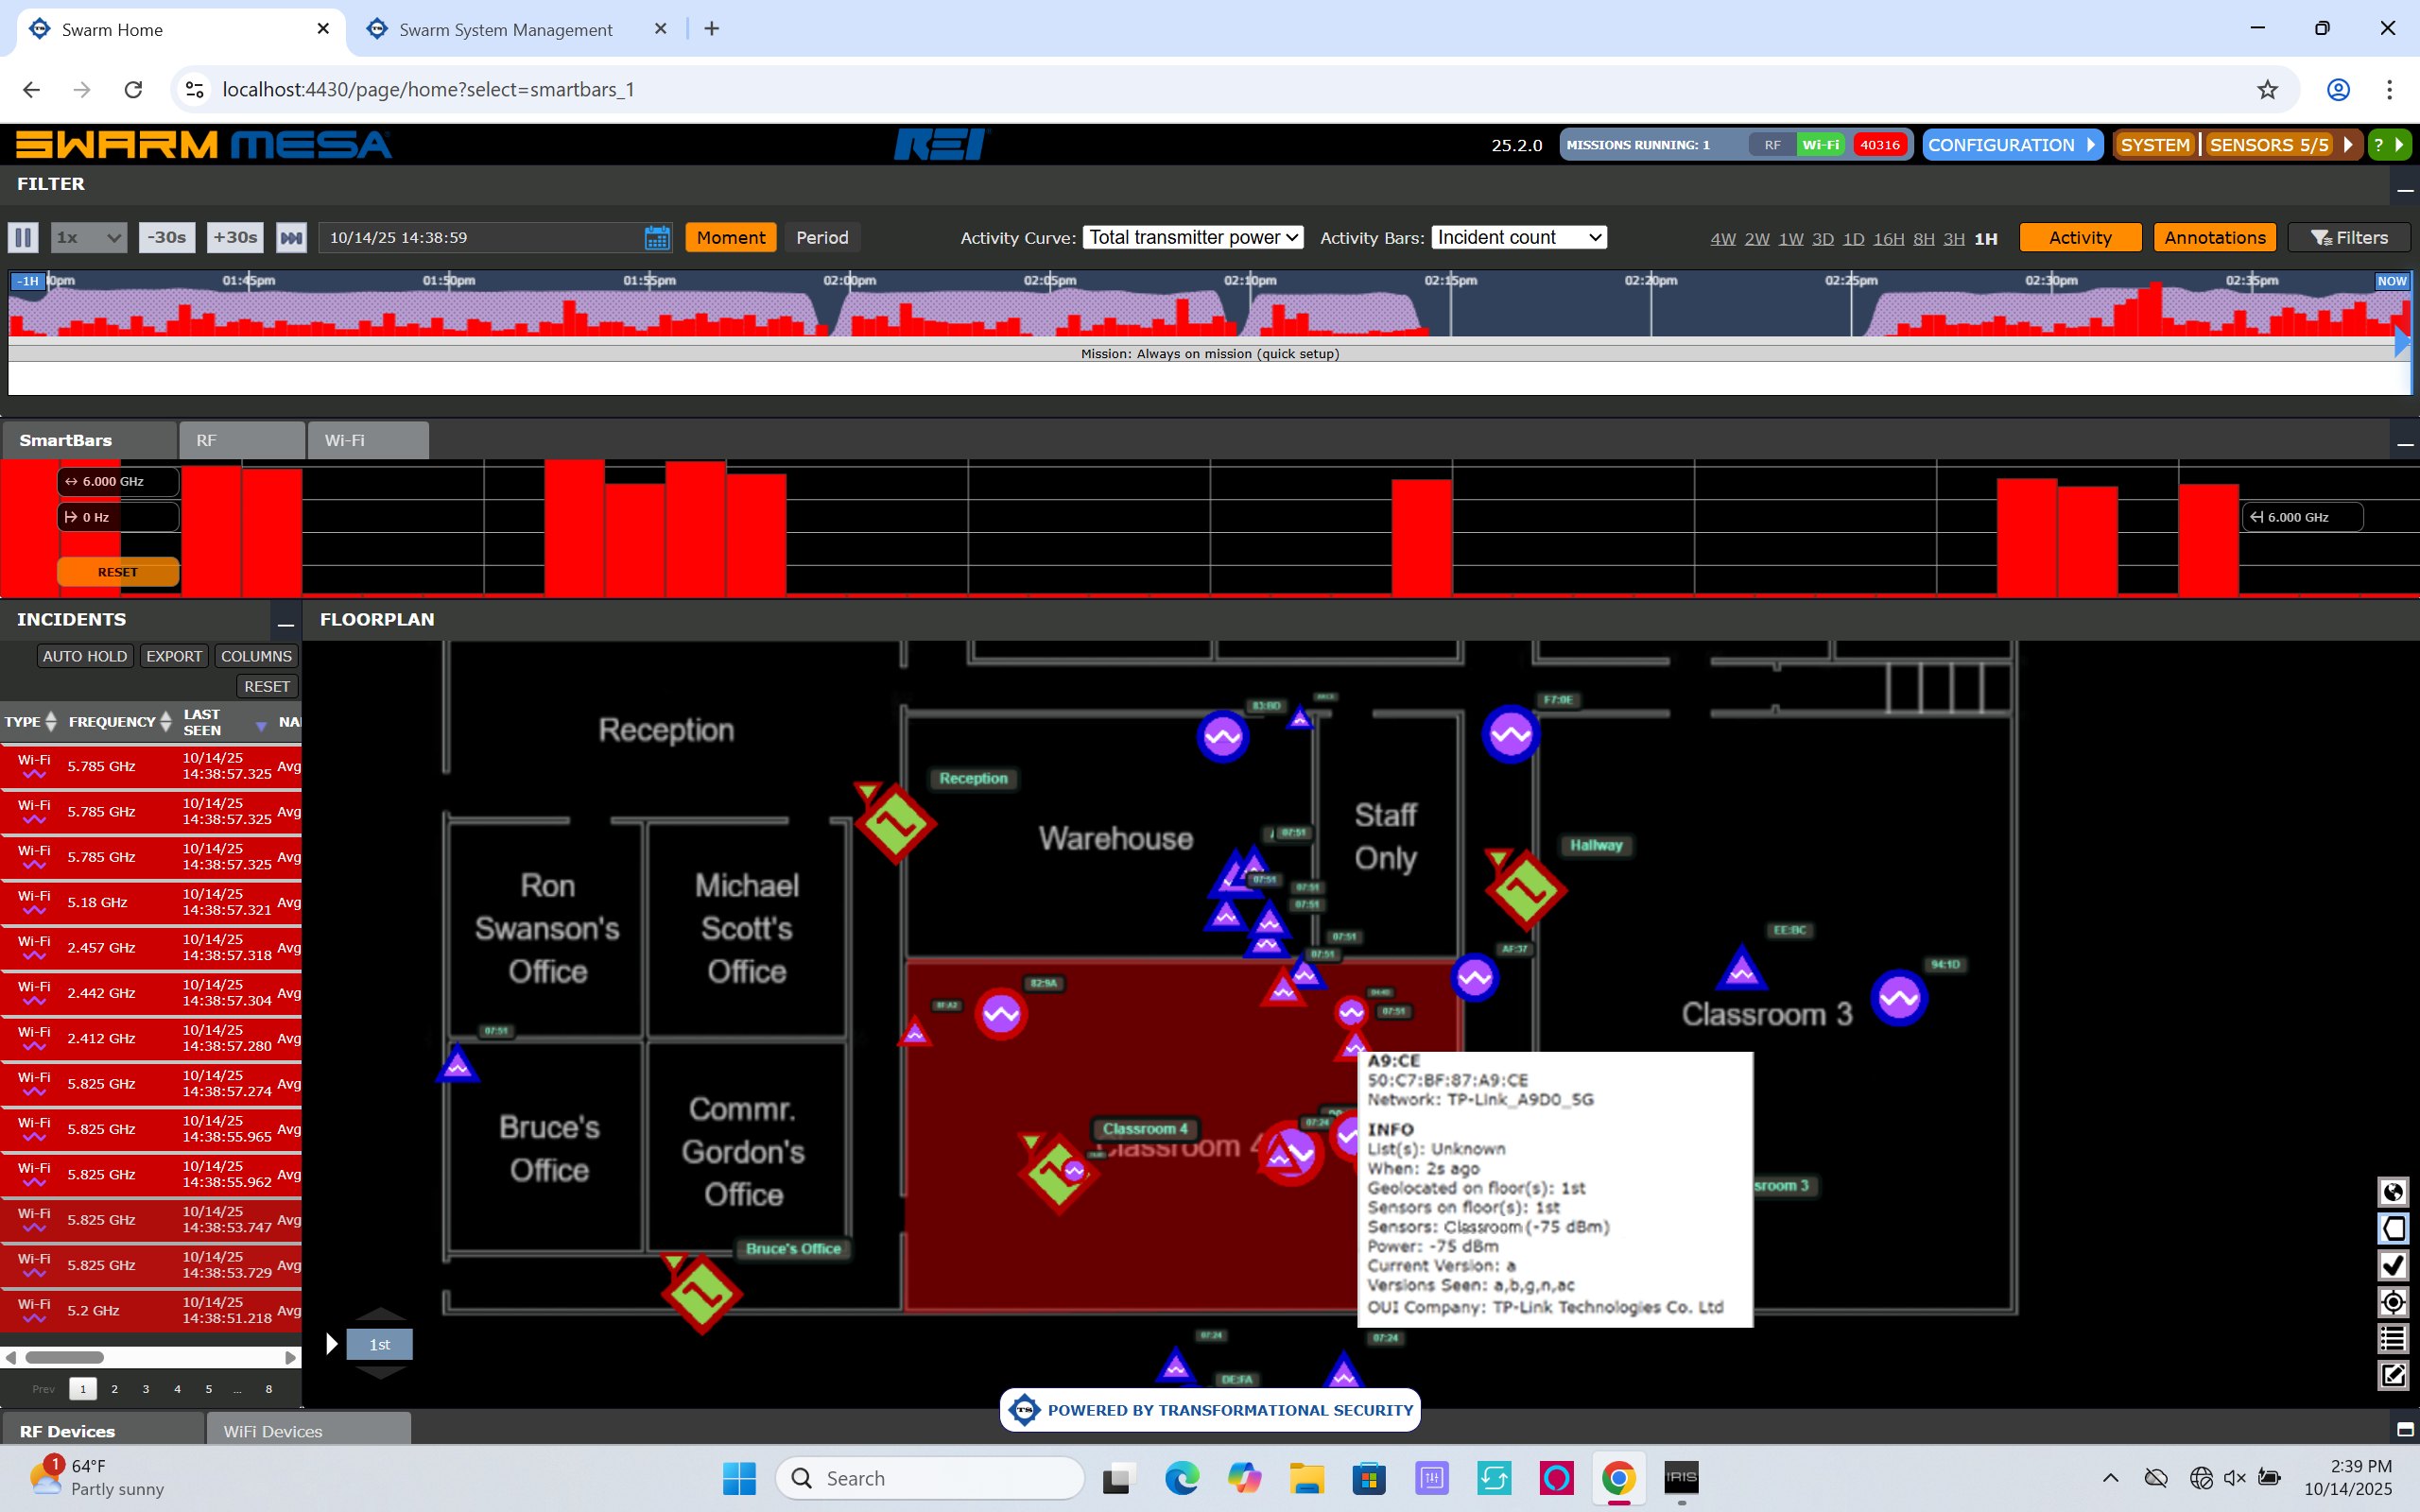Toggle the RF mission indicator
The width and height of the screenshot is (2420, 1512).
[x=1772, y=145]
